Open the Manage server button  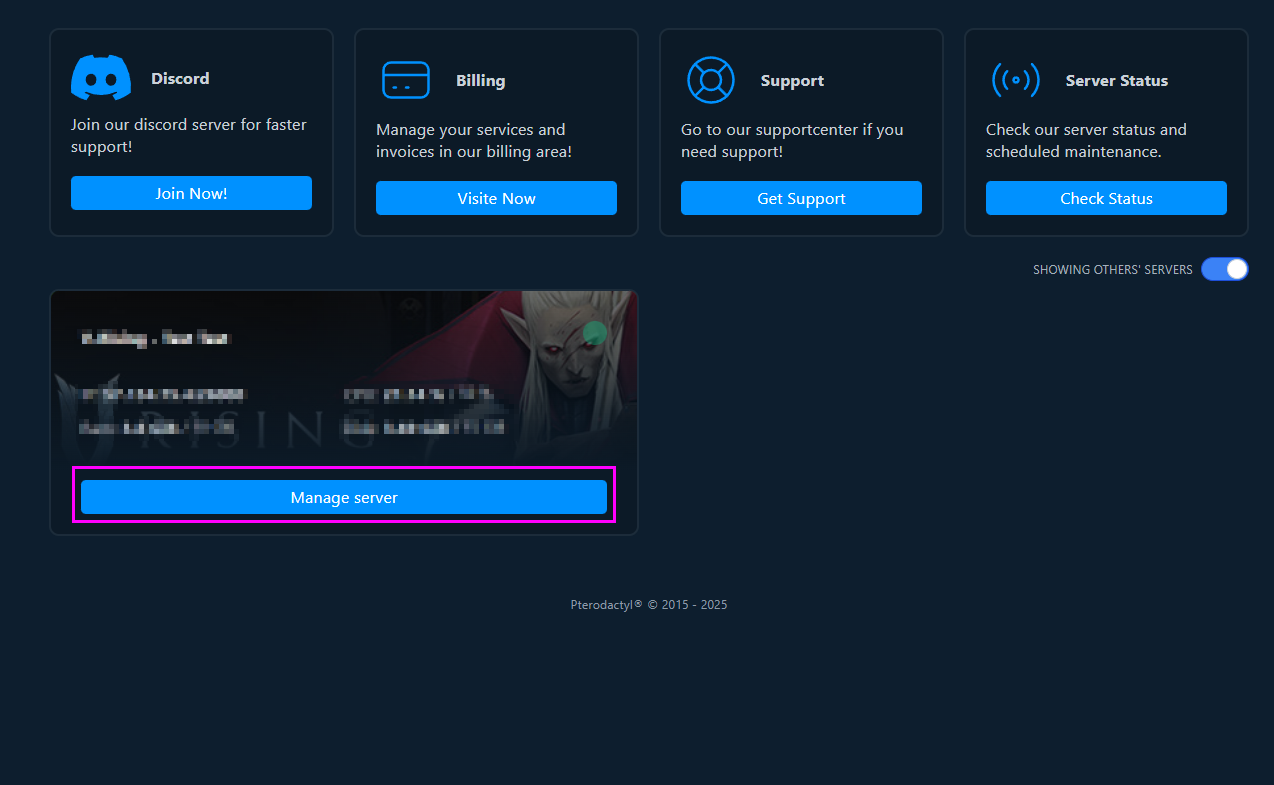344,497
